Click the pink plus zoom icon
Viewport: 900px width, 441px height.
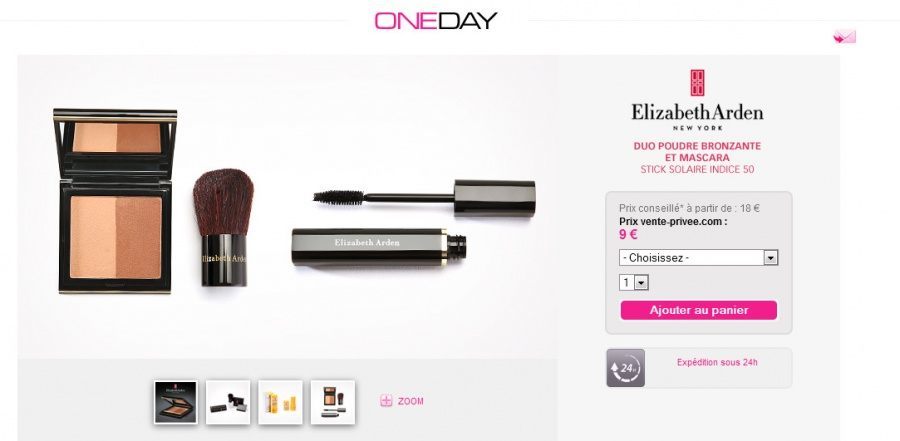pyautogui.click(x=386, y=401)
